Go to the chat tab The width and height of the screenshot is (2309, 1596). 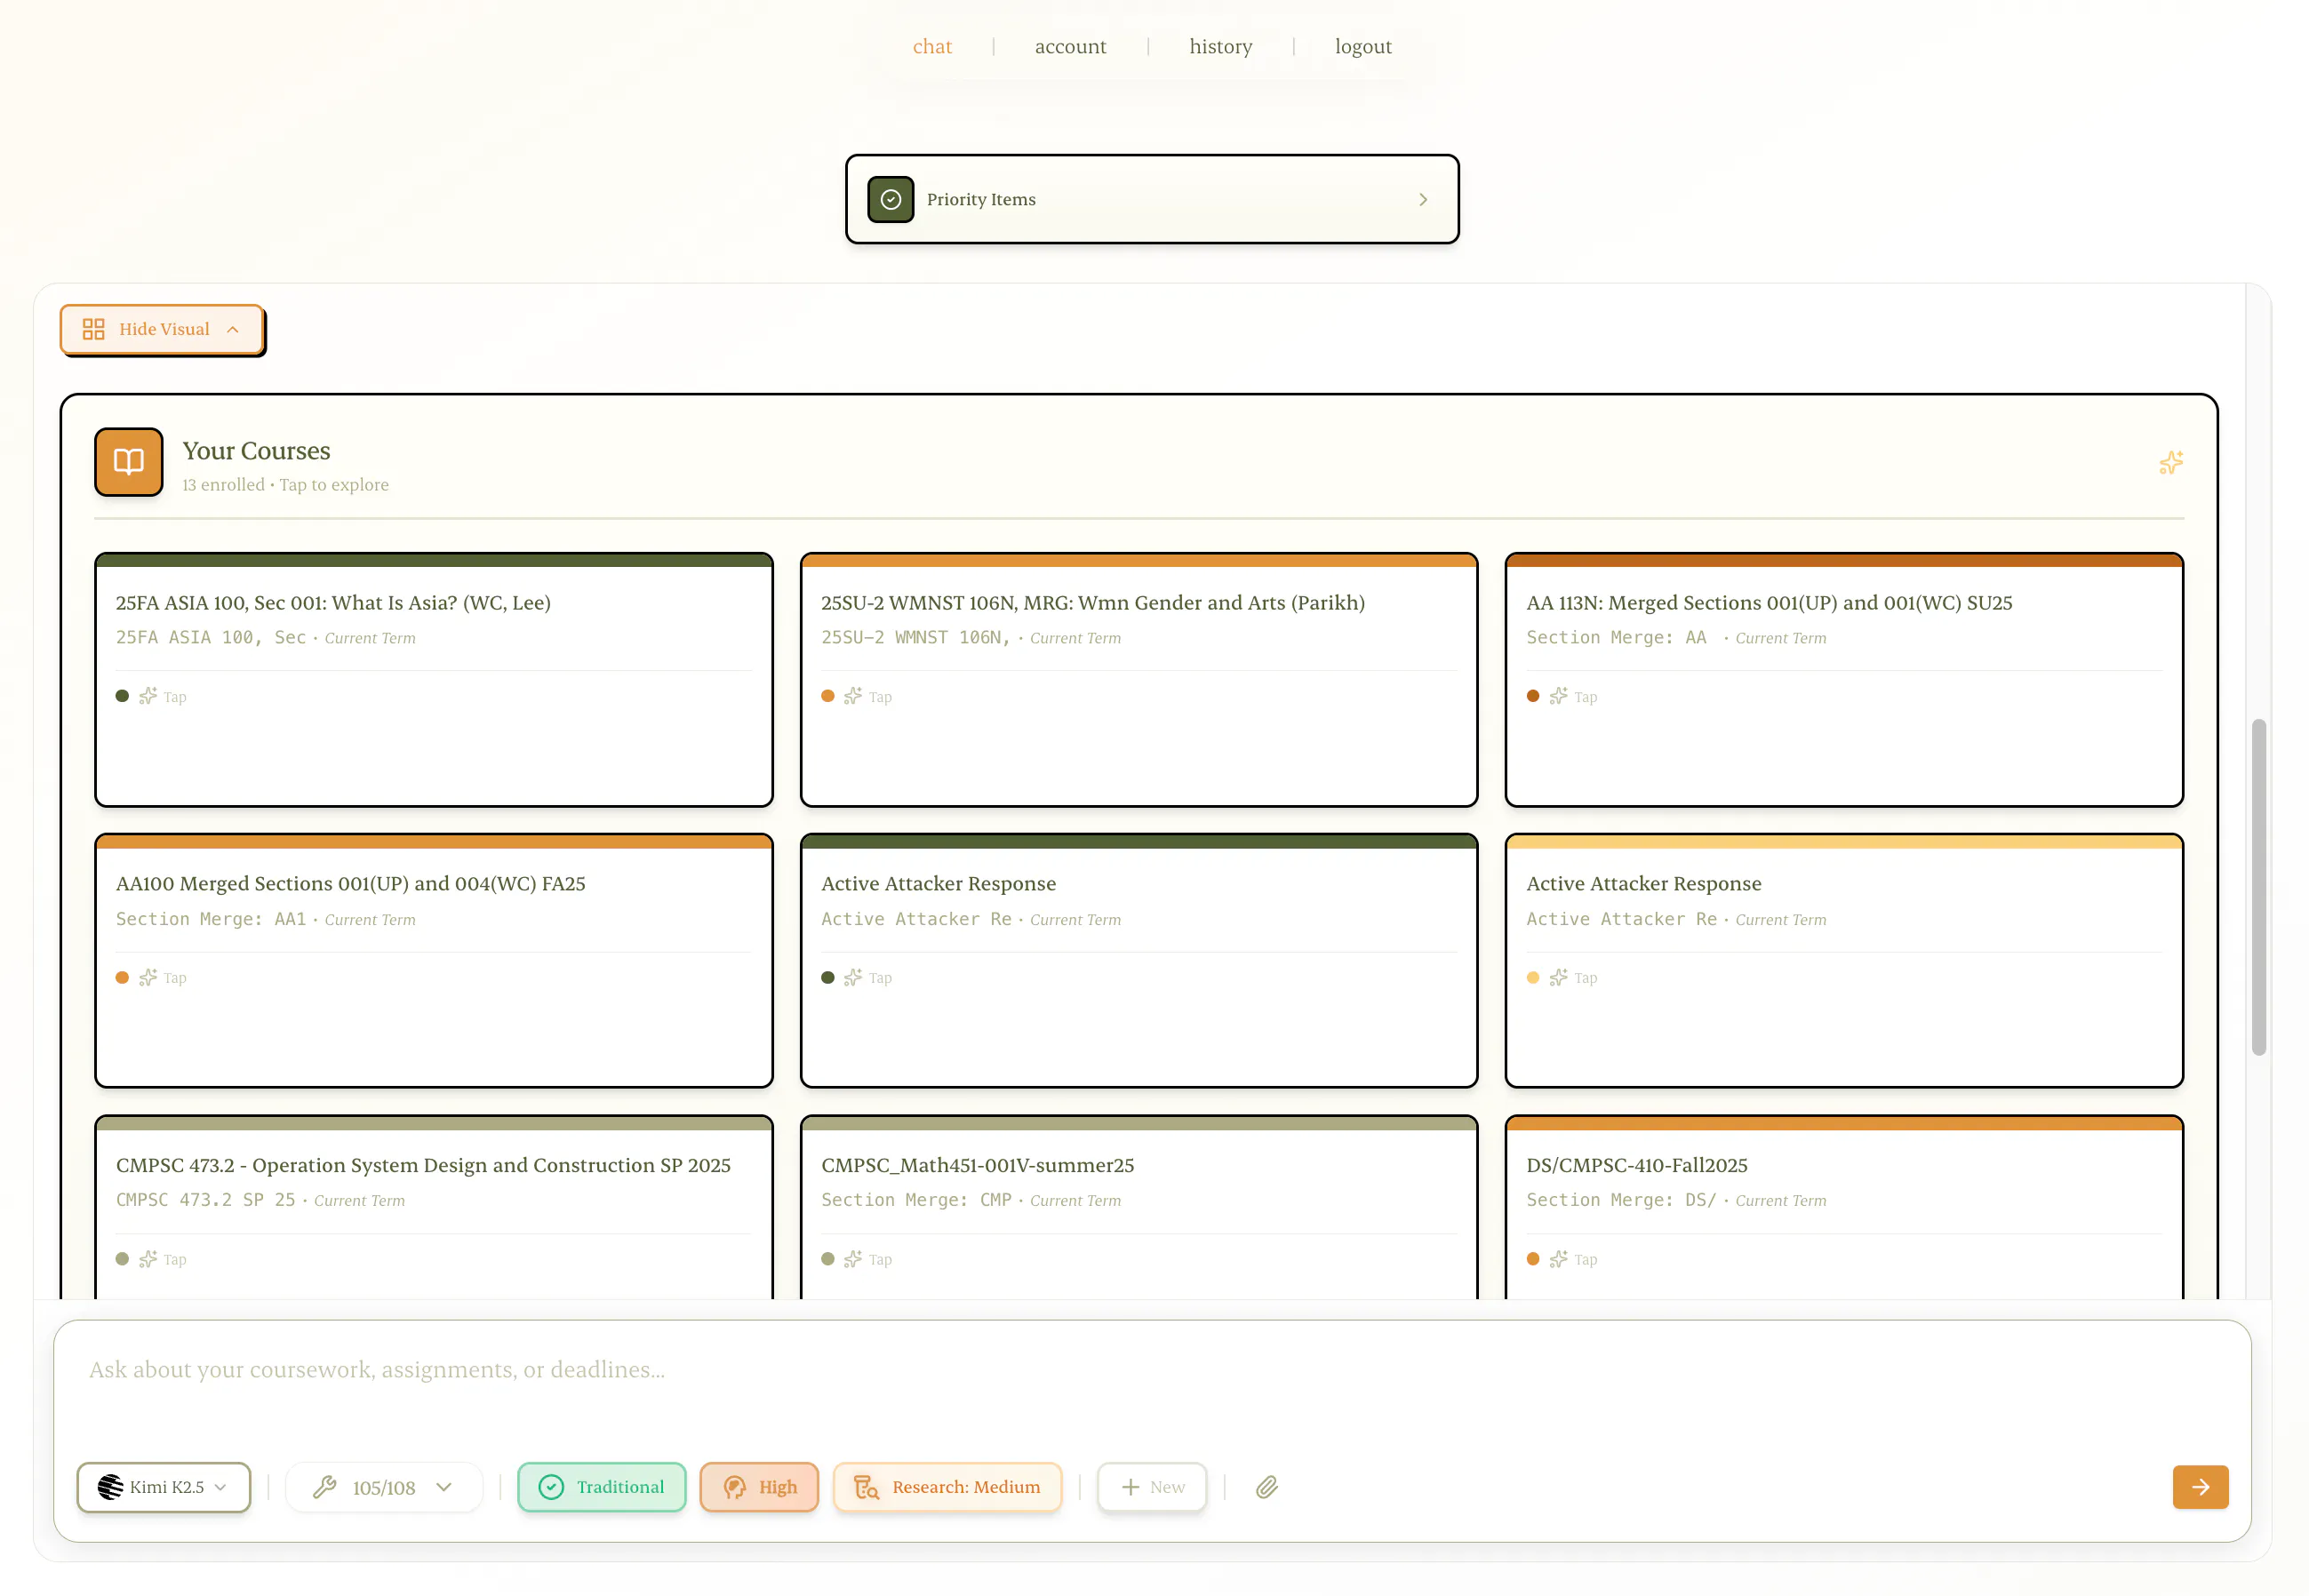pyautogui.click(x=932, y=46)
